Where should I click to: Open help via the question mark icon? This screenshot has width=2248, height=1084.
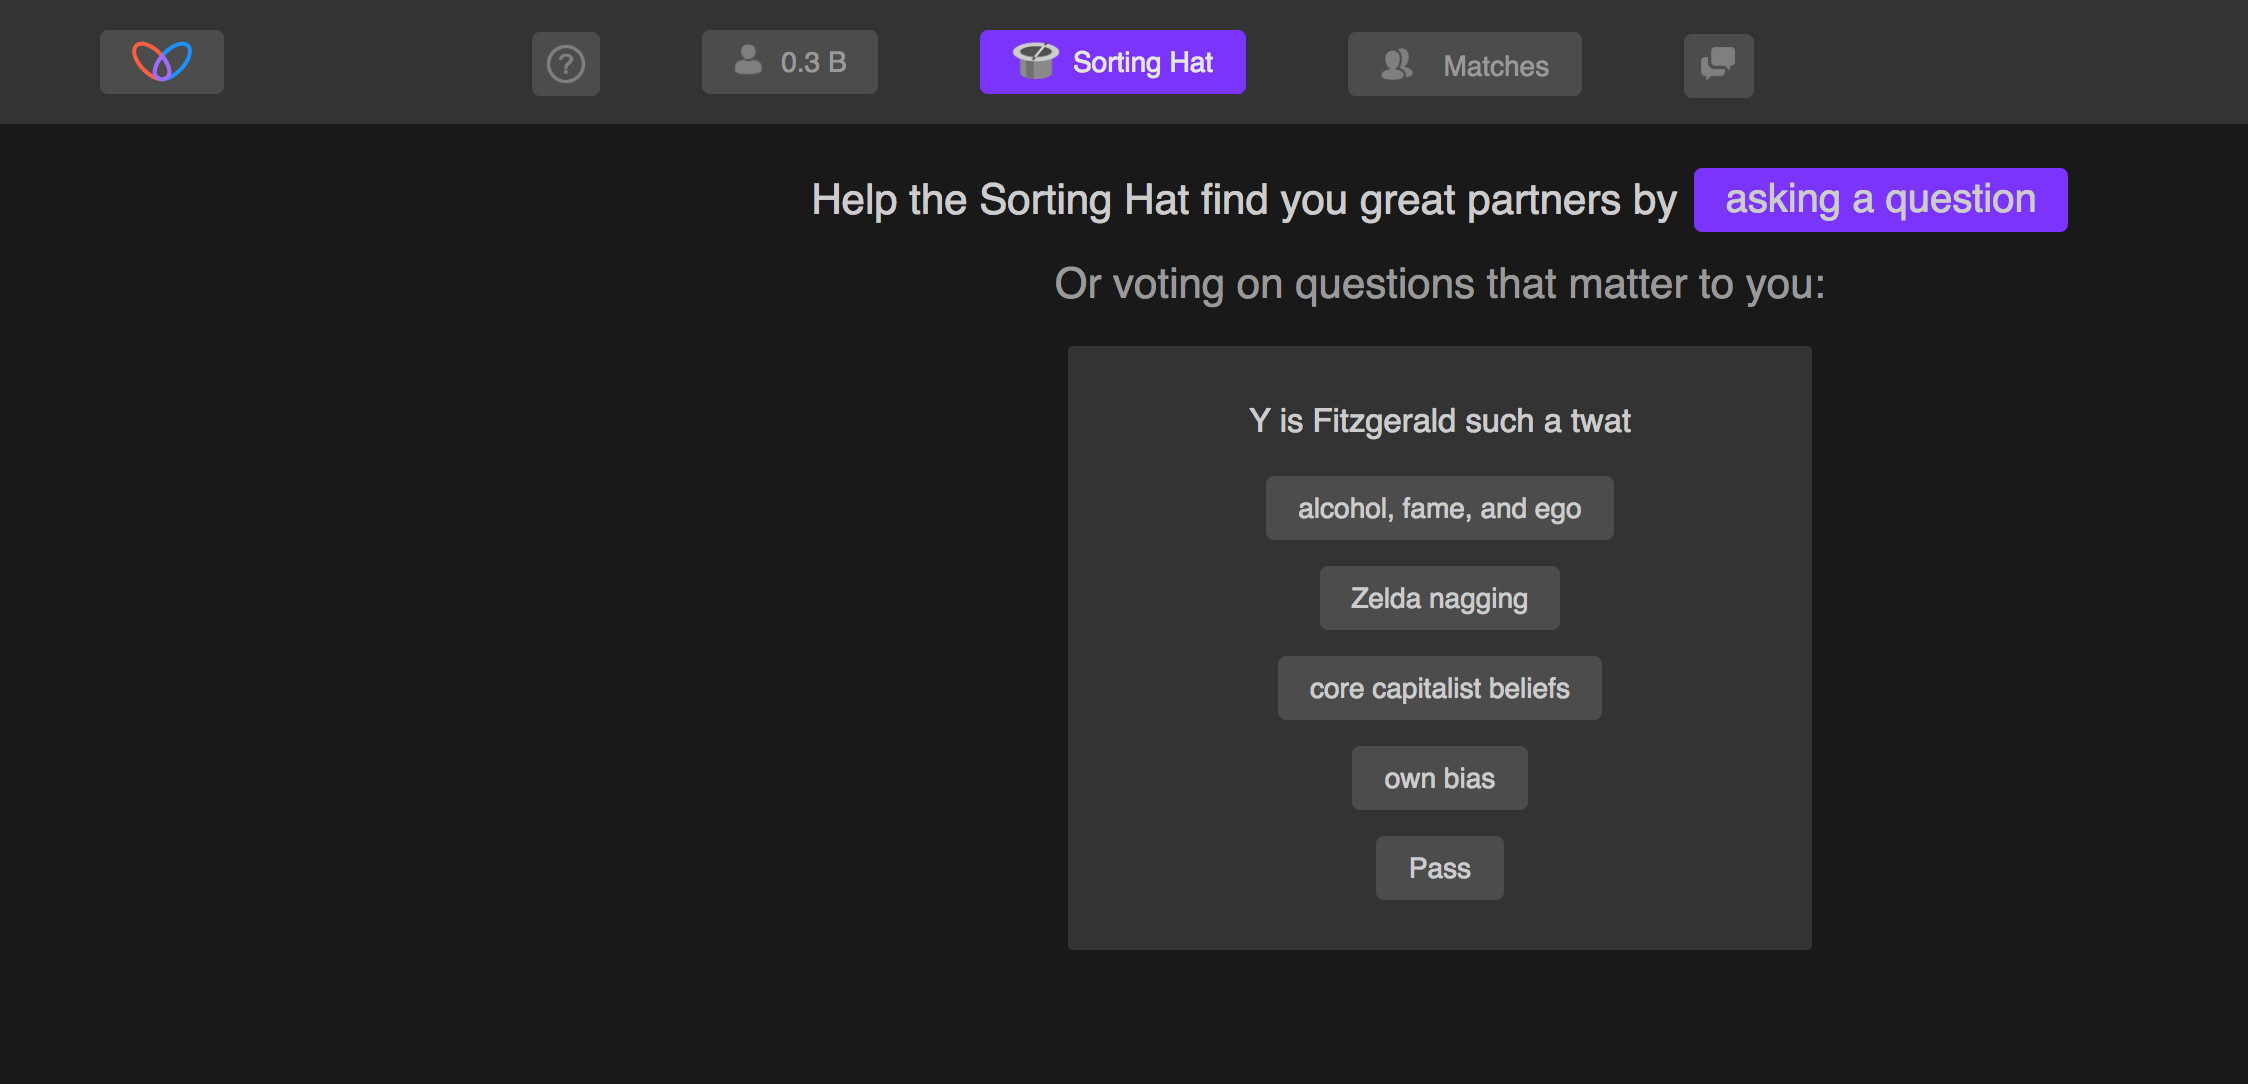pyautogui.click(x=566, y=64)
